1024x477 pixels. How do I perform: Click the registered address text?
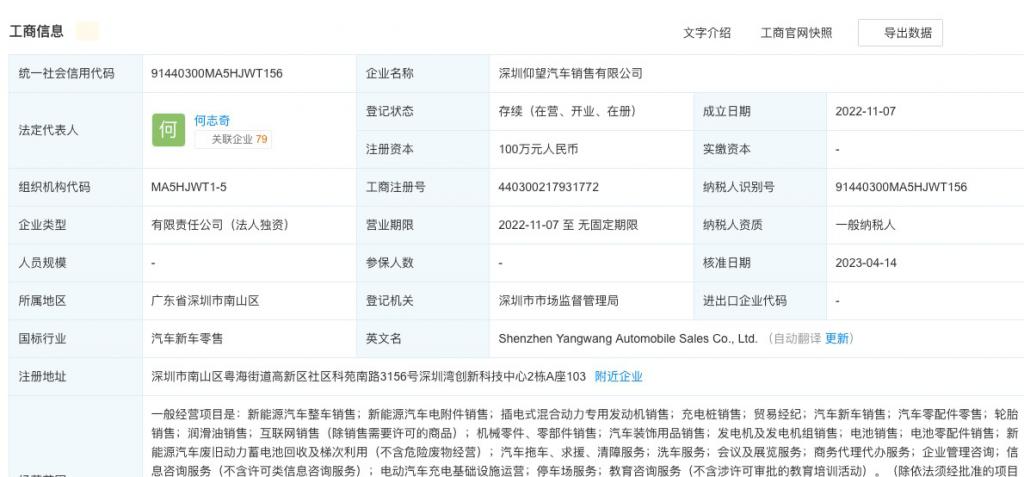click(367, 377)
